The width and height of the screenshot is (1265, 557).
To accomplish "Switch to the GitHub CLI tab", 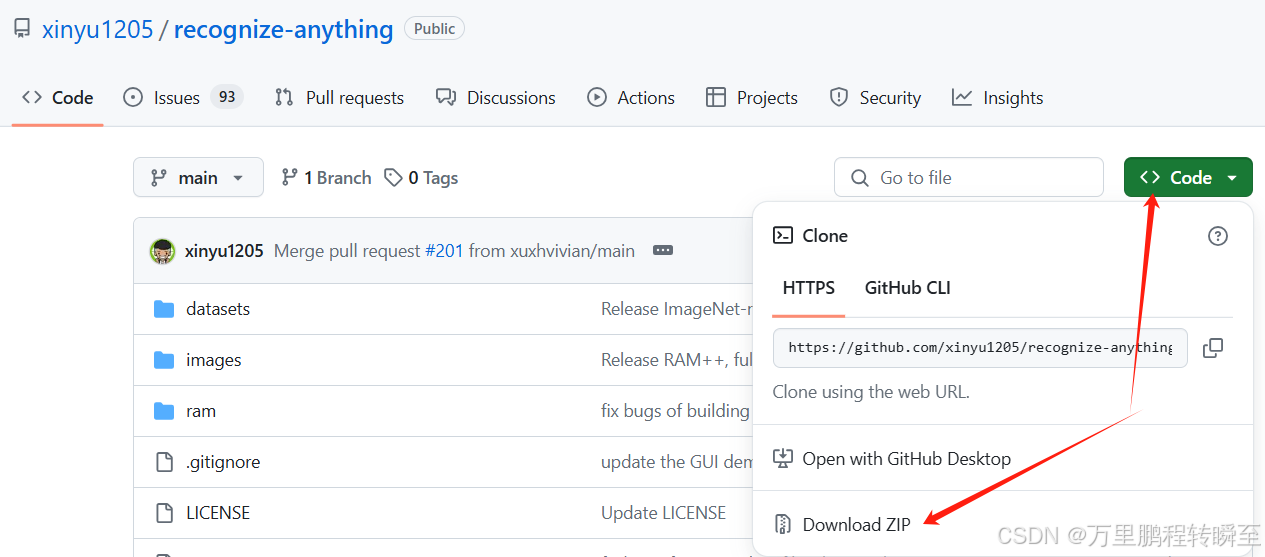I will (907, 288).
